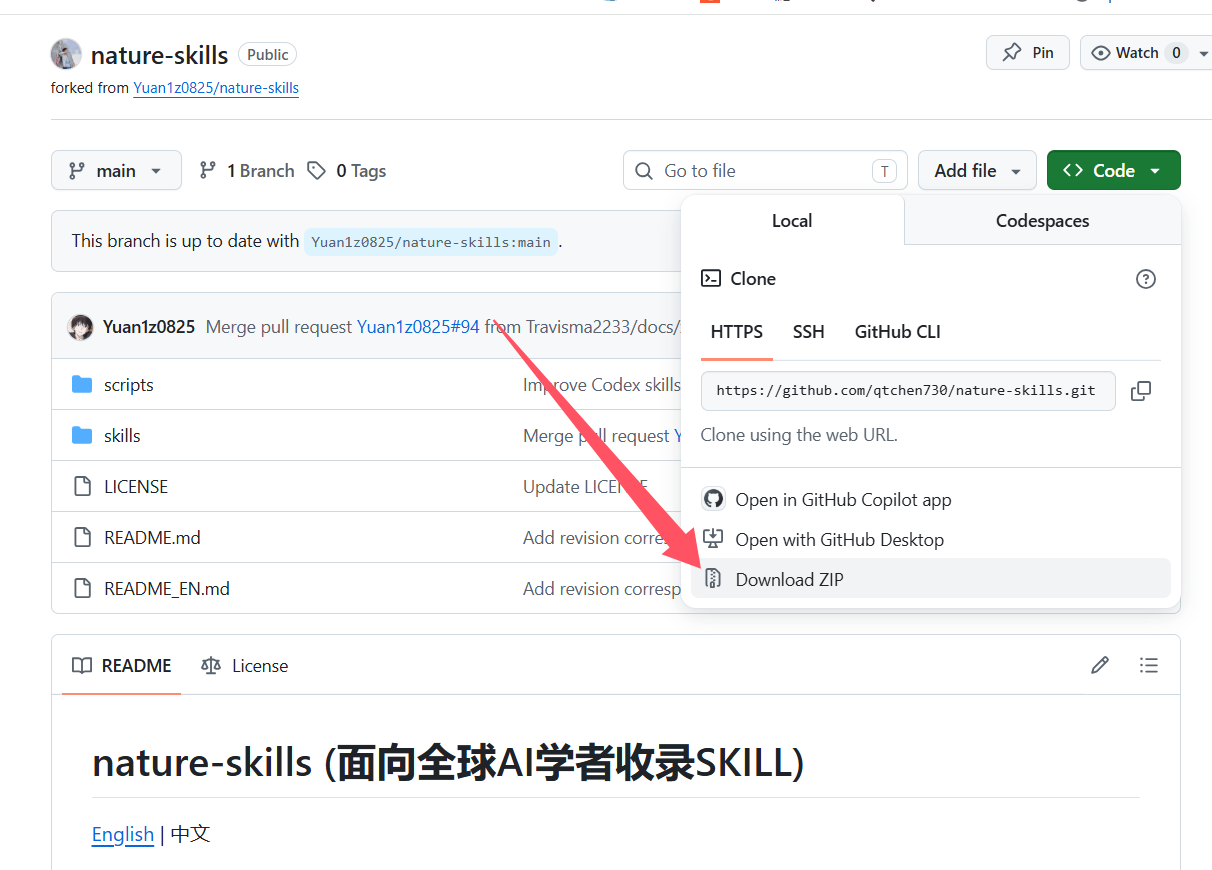Click the Yuan1z0825 commit author name
1212x870 pixels.
[149, 327]
